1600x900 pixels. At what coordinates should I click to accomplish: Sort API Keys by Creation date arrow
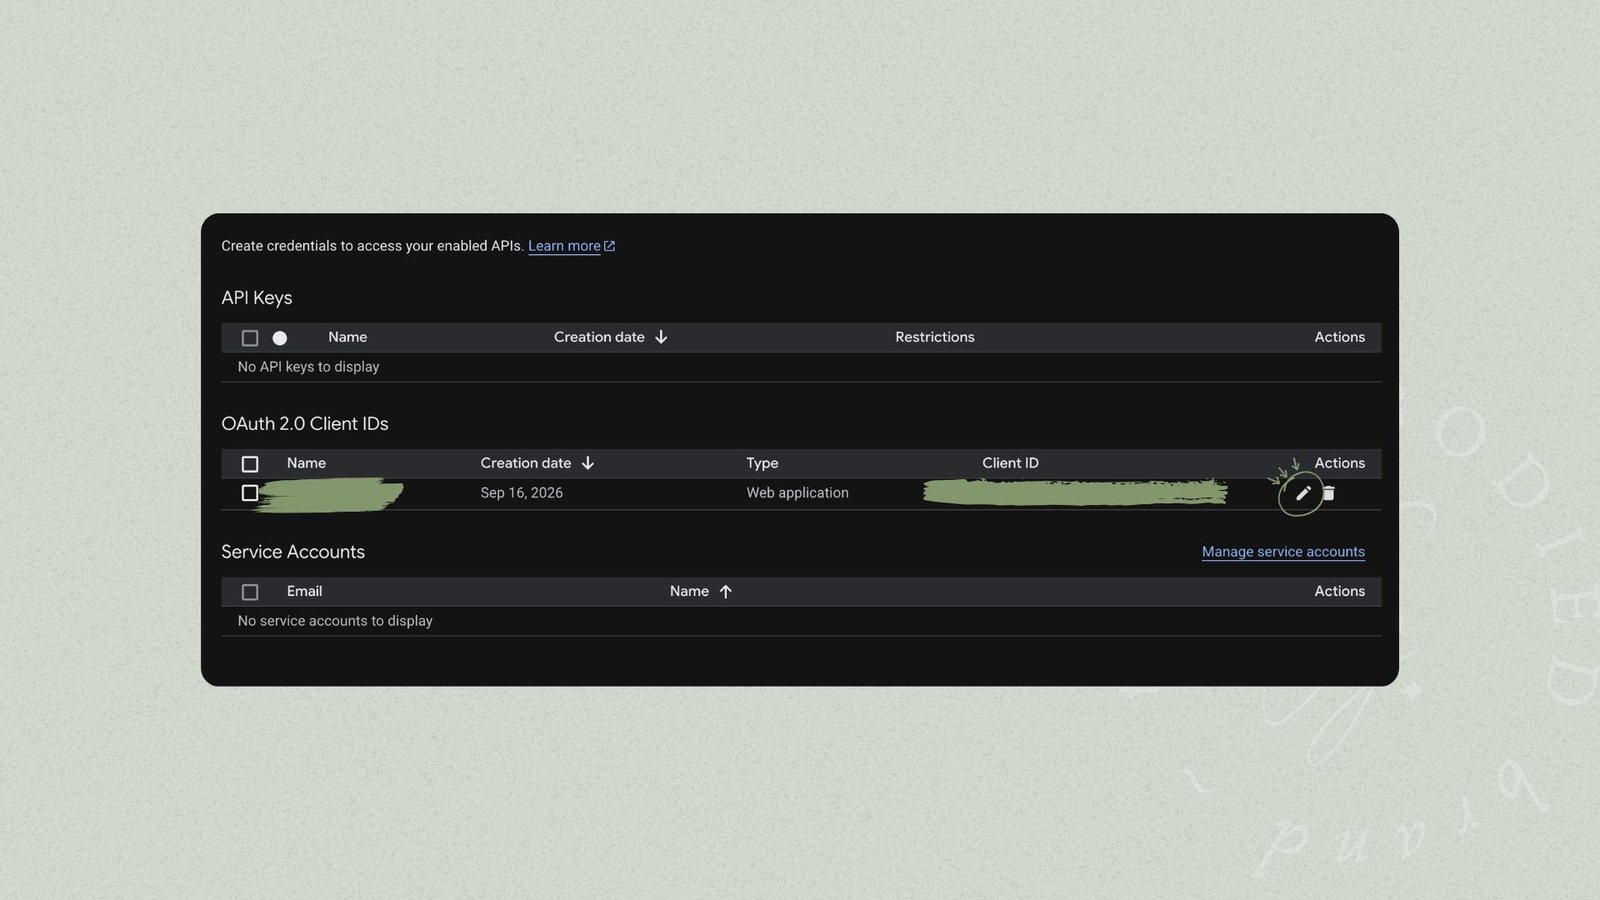click(661, 337)
